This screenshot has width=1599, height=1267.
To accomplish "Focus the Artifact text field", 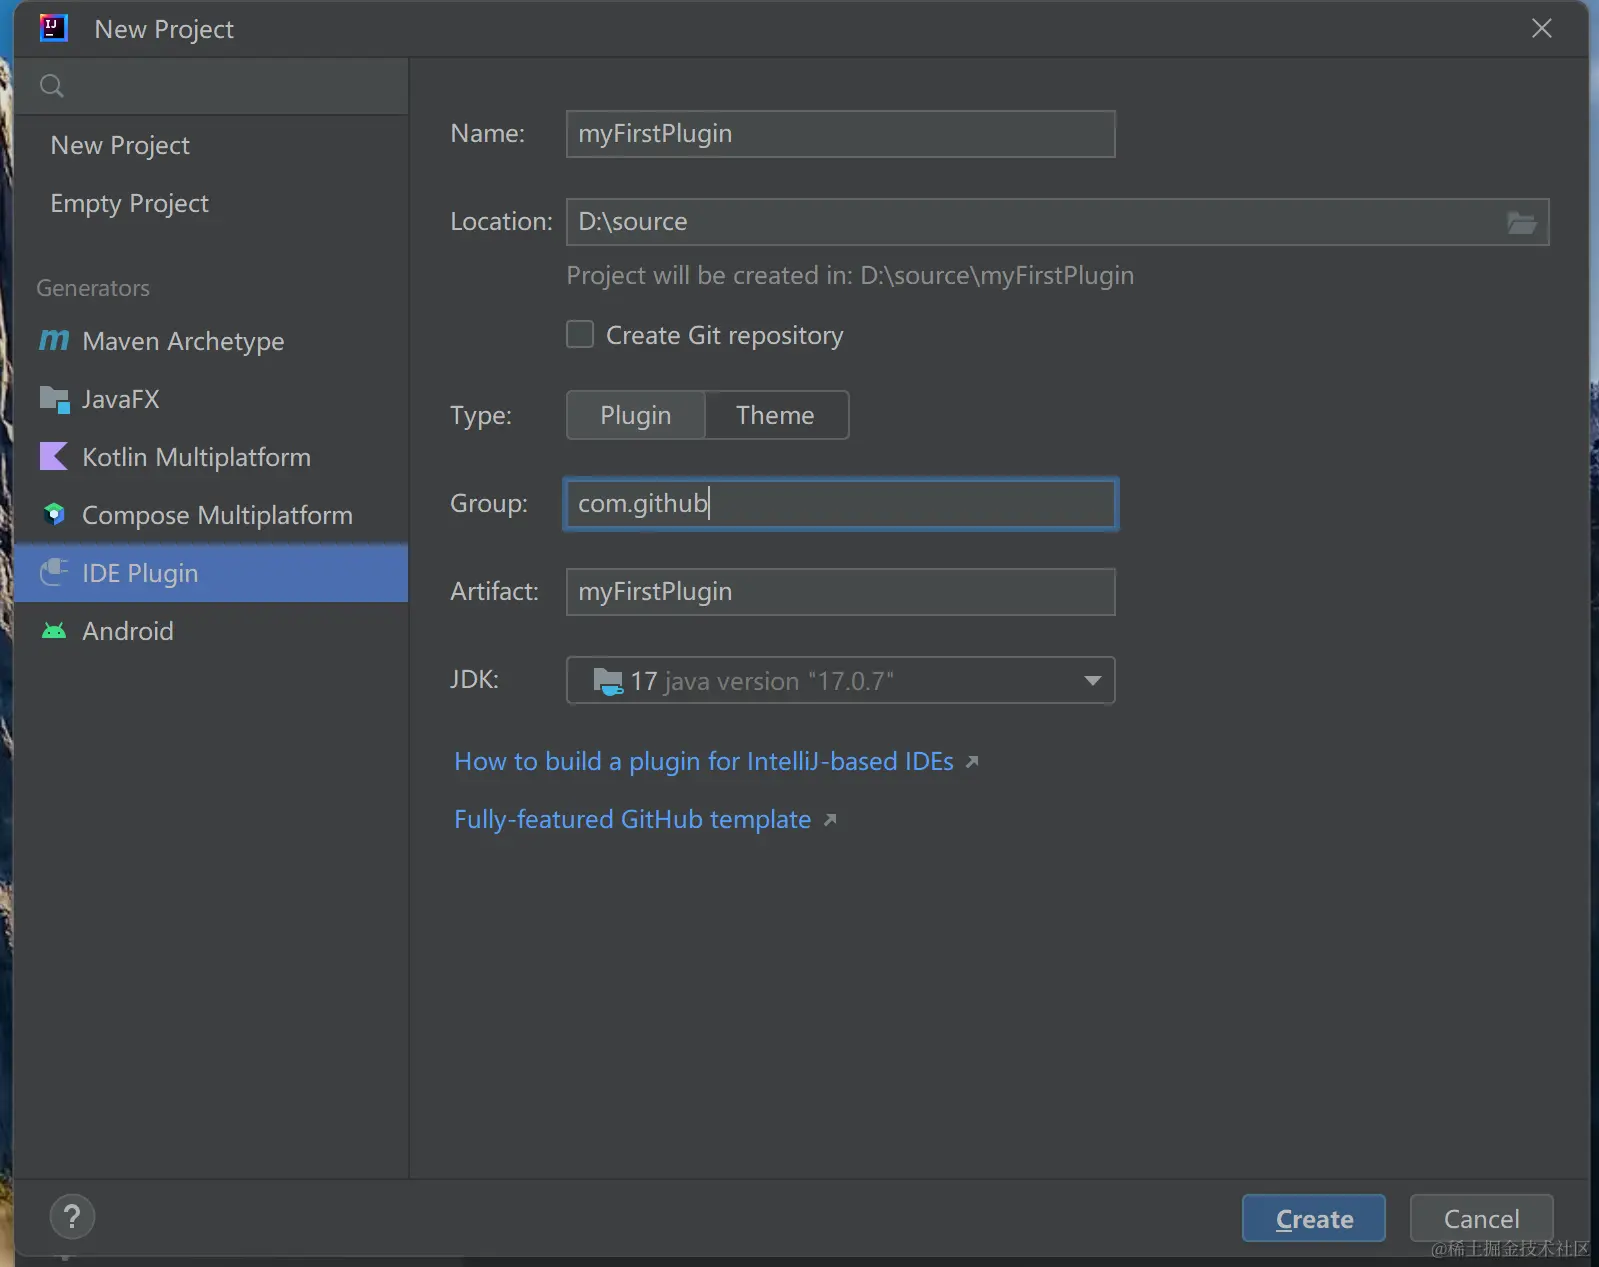I will 840,592.
